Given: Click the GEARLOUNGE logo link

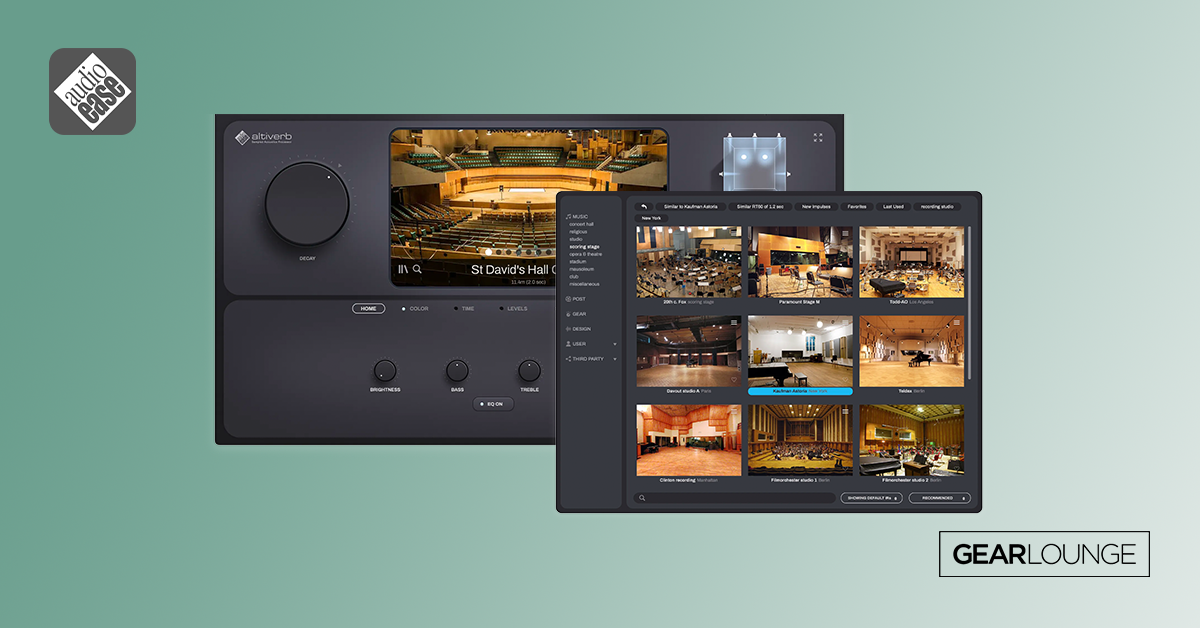Looking at the screenshot, I should [1044, 554].
